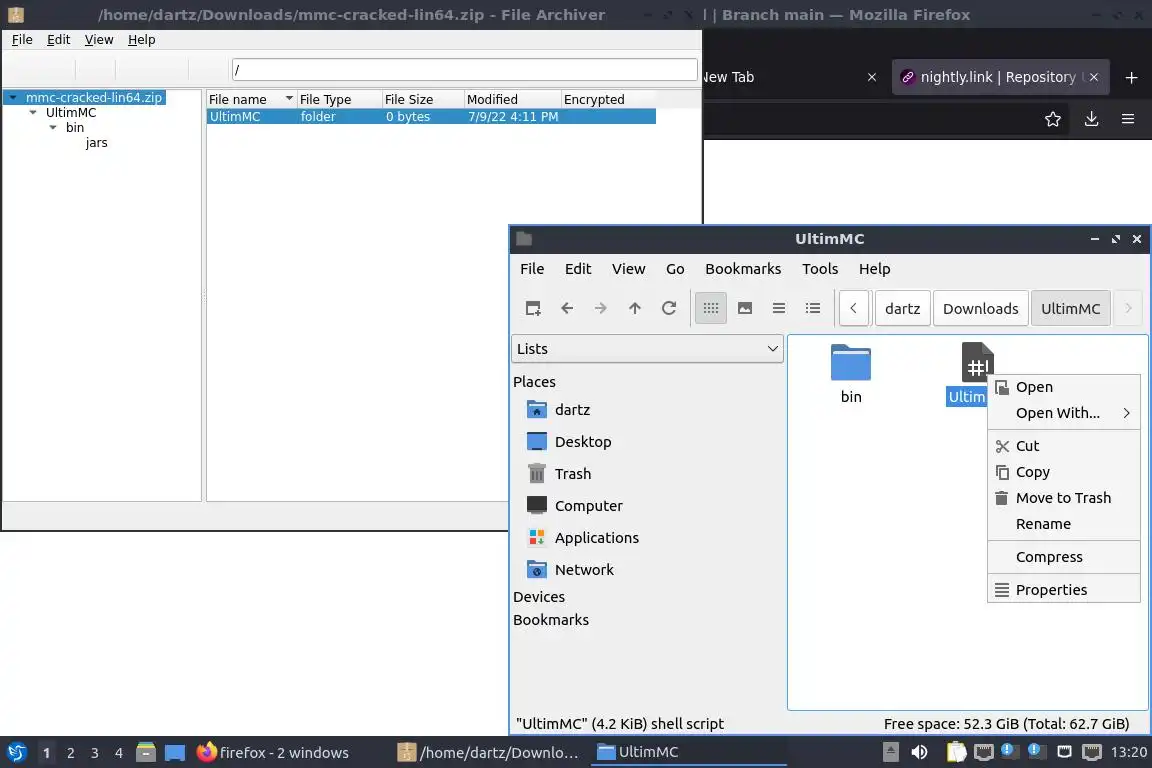This screenshot has width=1152, height=768.
Task: Choose Copy from the context menu
Action: [x=1063, y=472]
